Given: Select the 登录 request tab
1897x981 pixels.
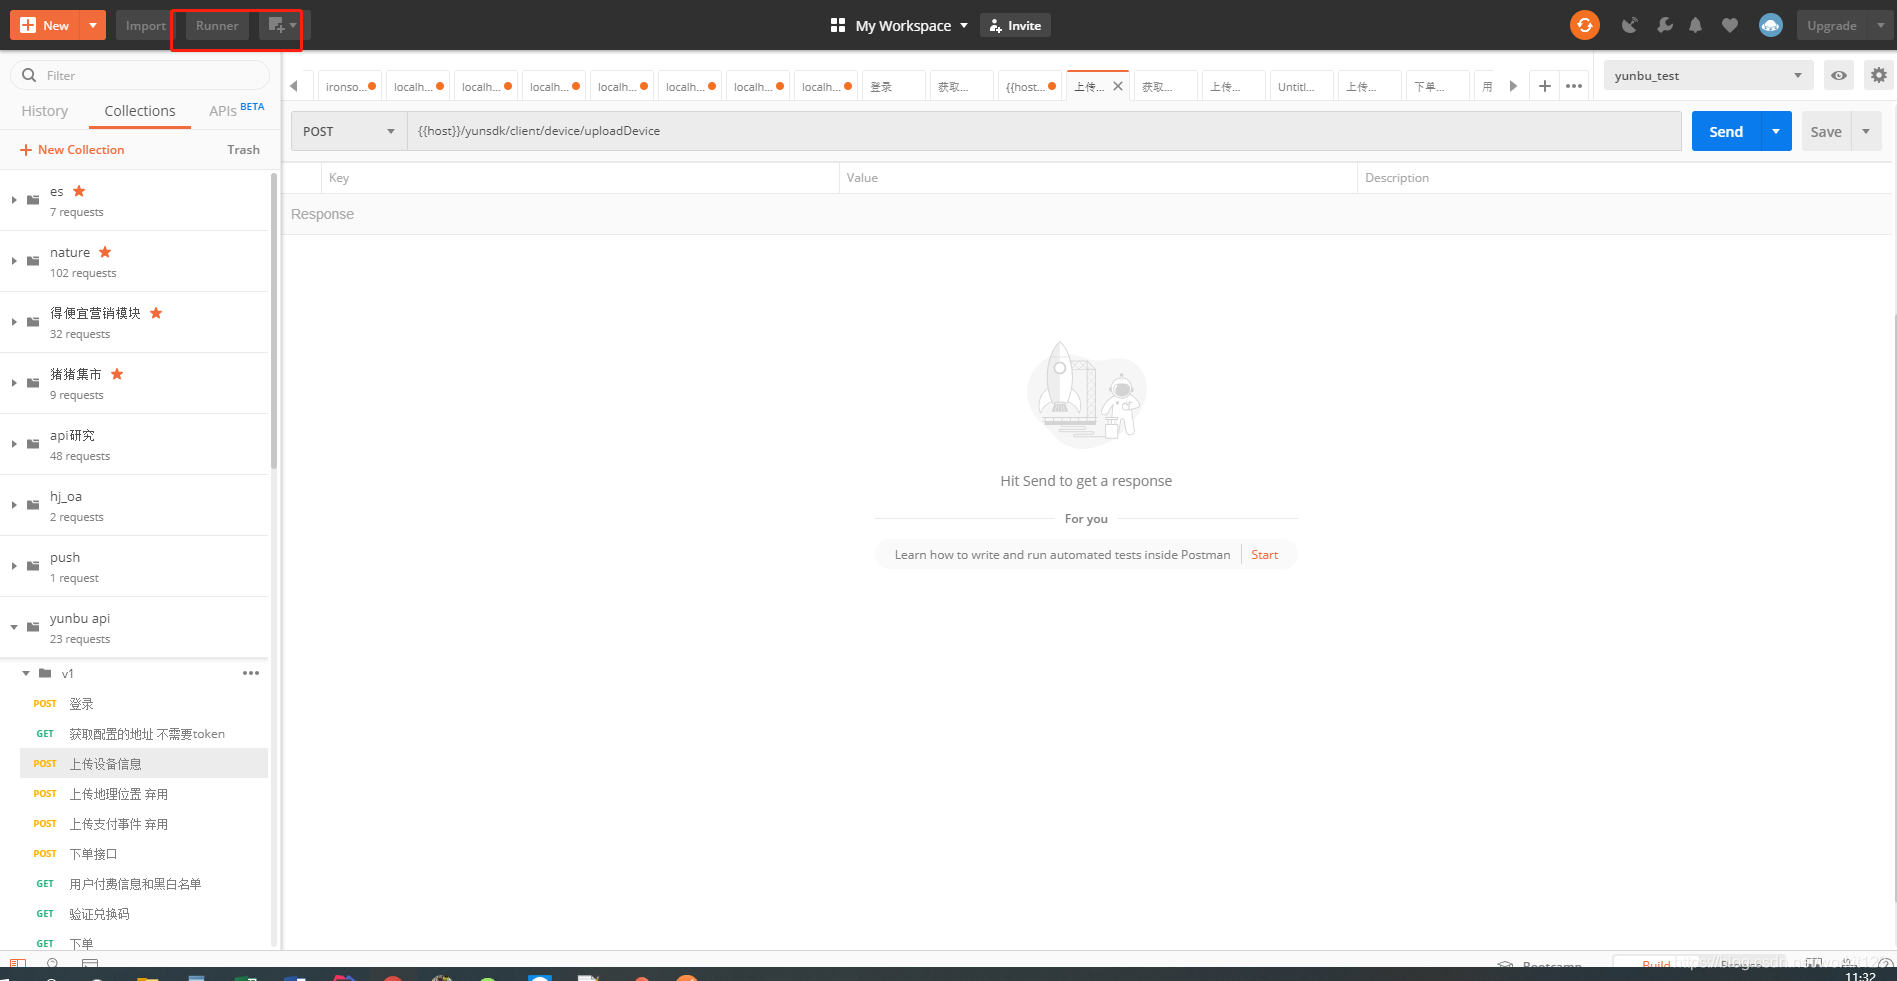Looking at the screenshot, I should click(894, 86).
